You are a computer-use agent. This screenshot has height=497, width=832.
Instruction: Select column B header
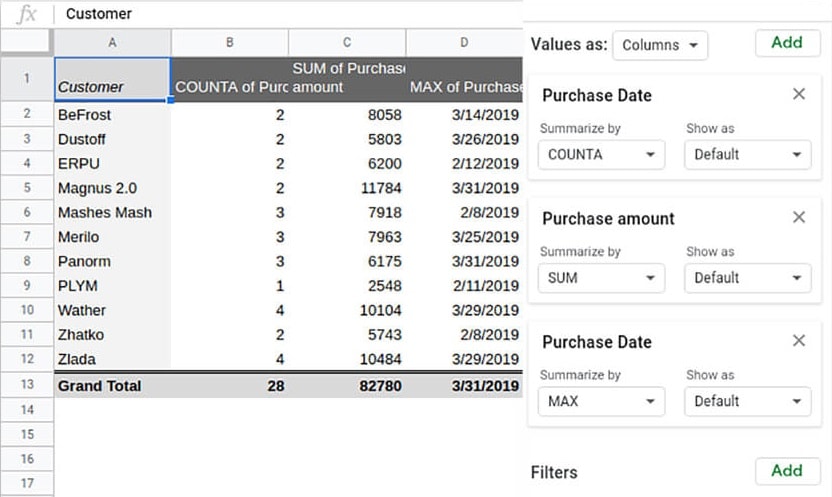coord(230,42)
